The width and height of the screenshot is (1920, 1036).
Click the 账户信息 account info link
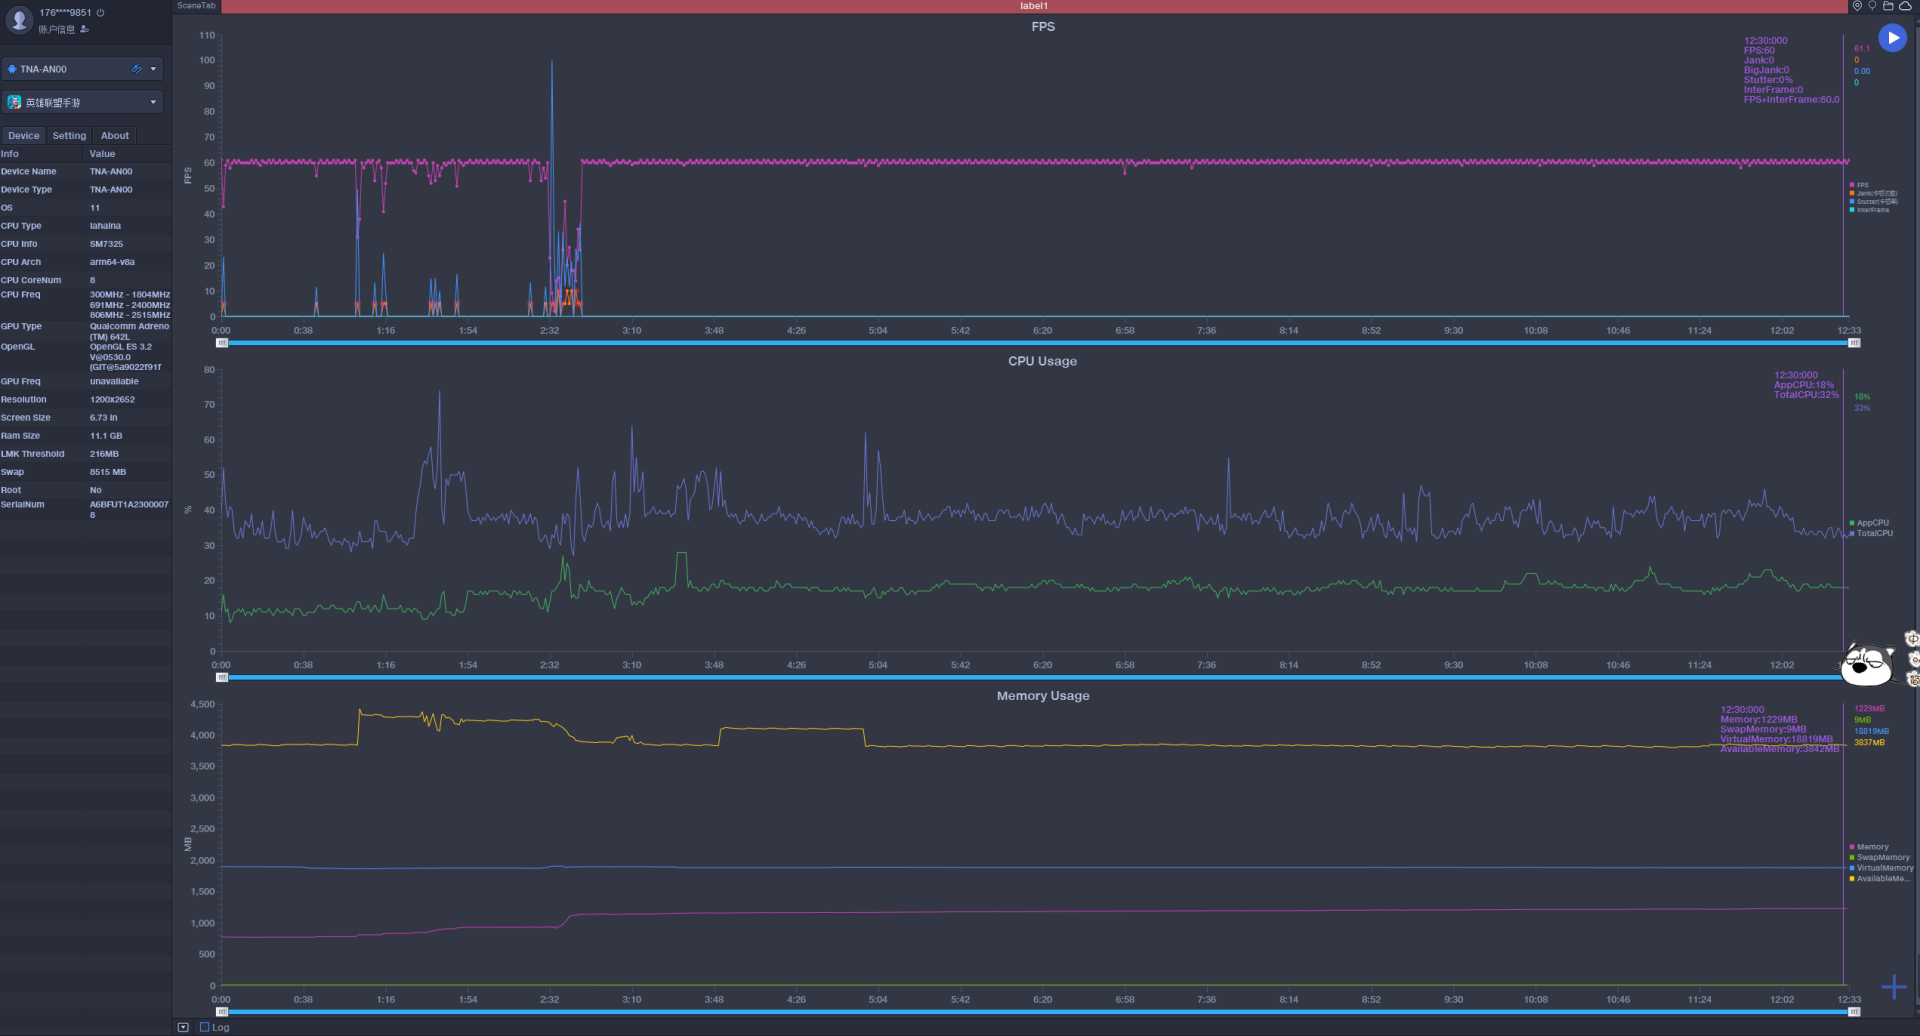57,29
